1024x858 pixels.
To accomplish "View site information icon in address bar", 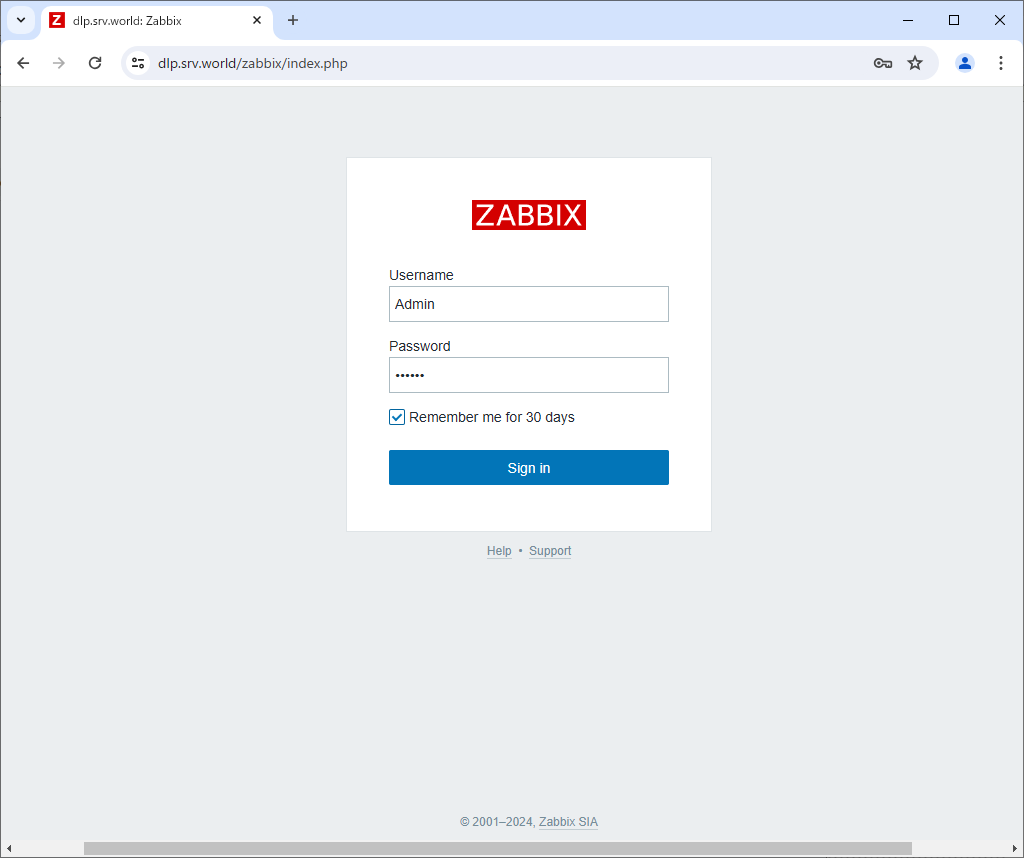I will click(x=138, y=63).
